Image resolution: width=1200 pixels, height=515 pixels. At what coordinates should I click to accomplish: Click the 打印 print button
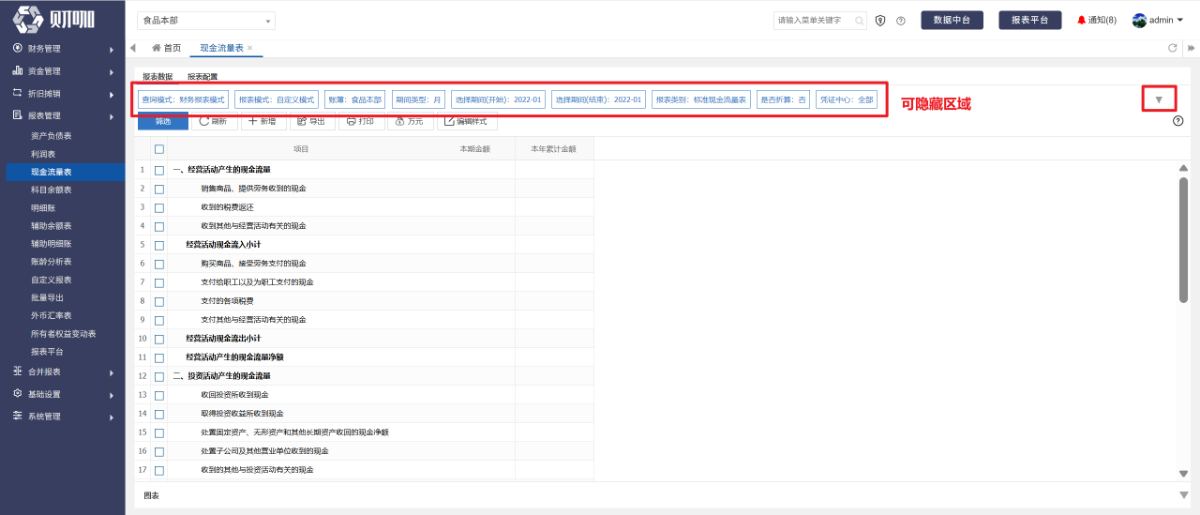point(360,121)
